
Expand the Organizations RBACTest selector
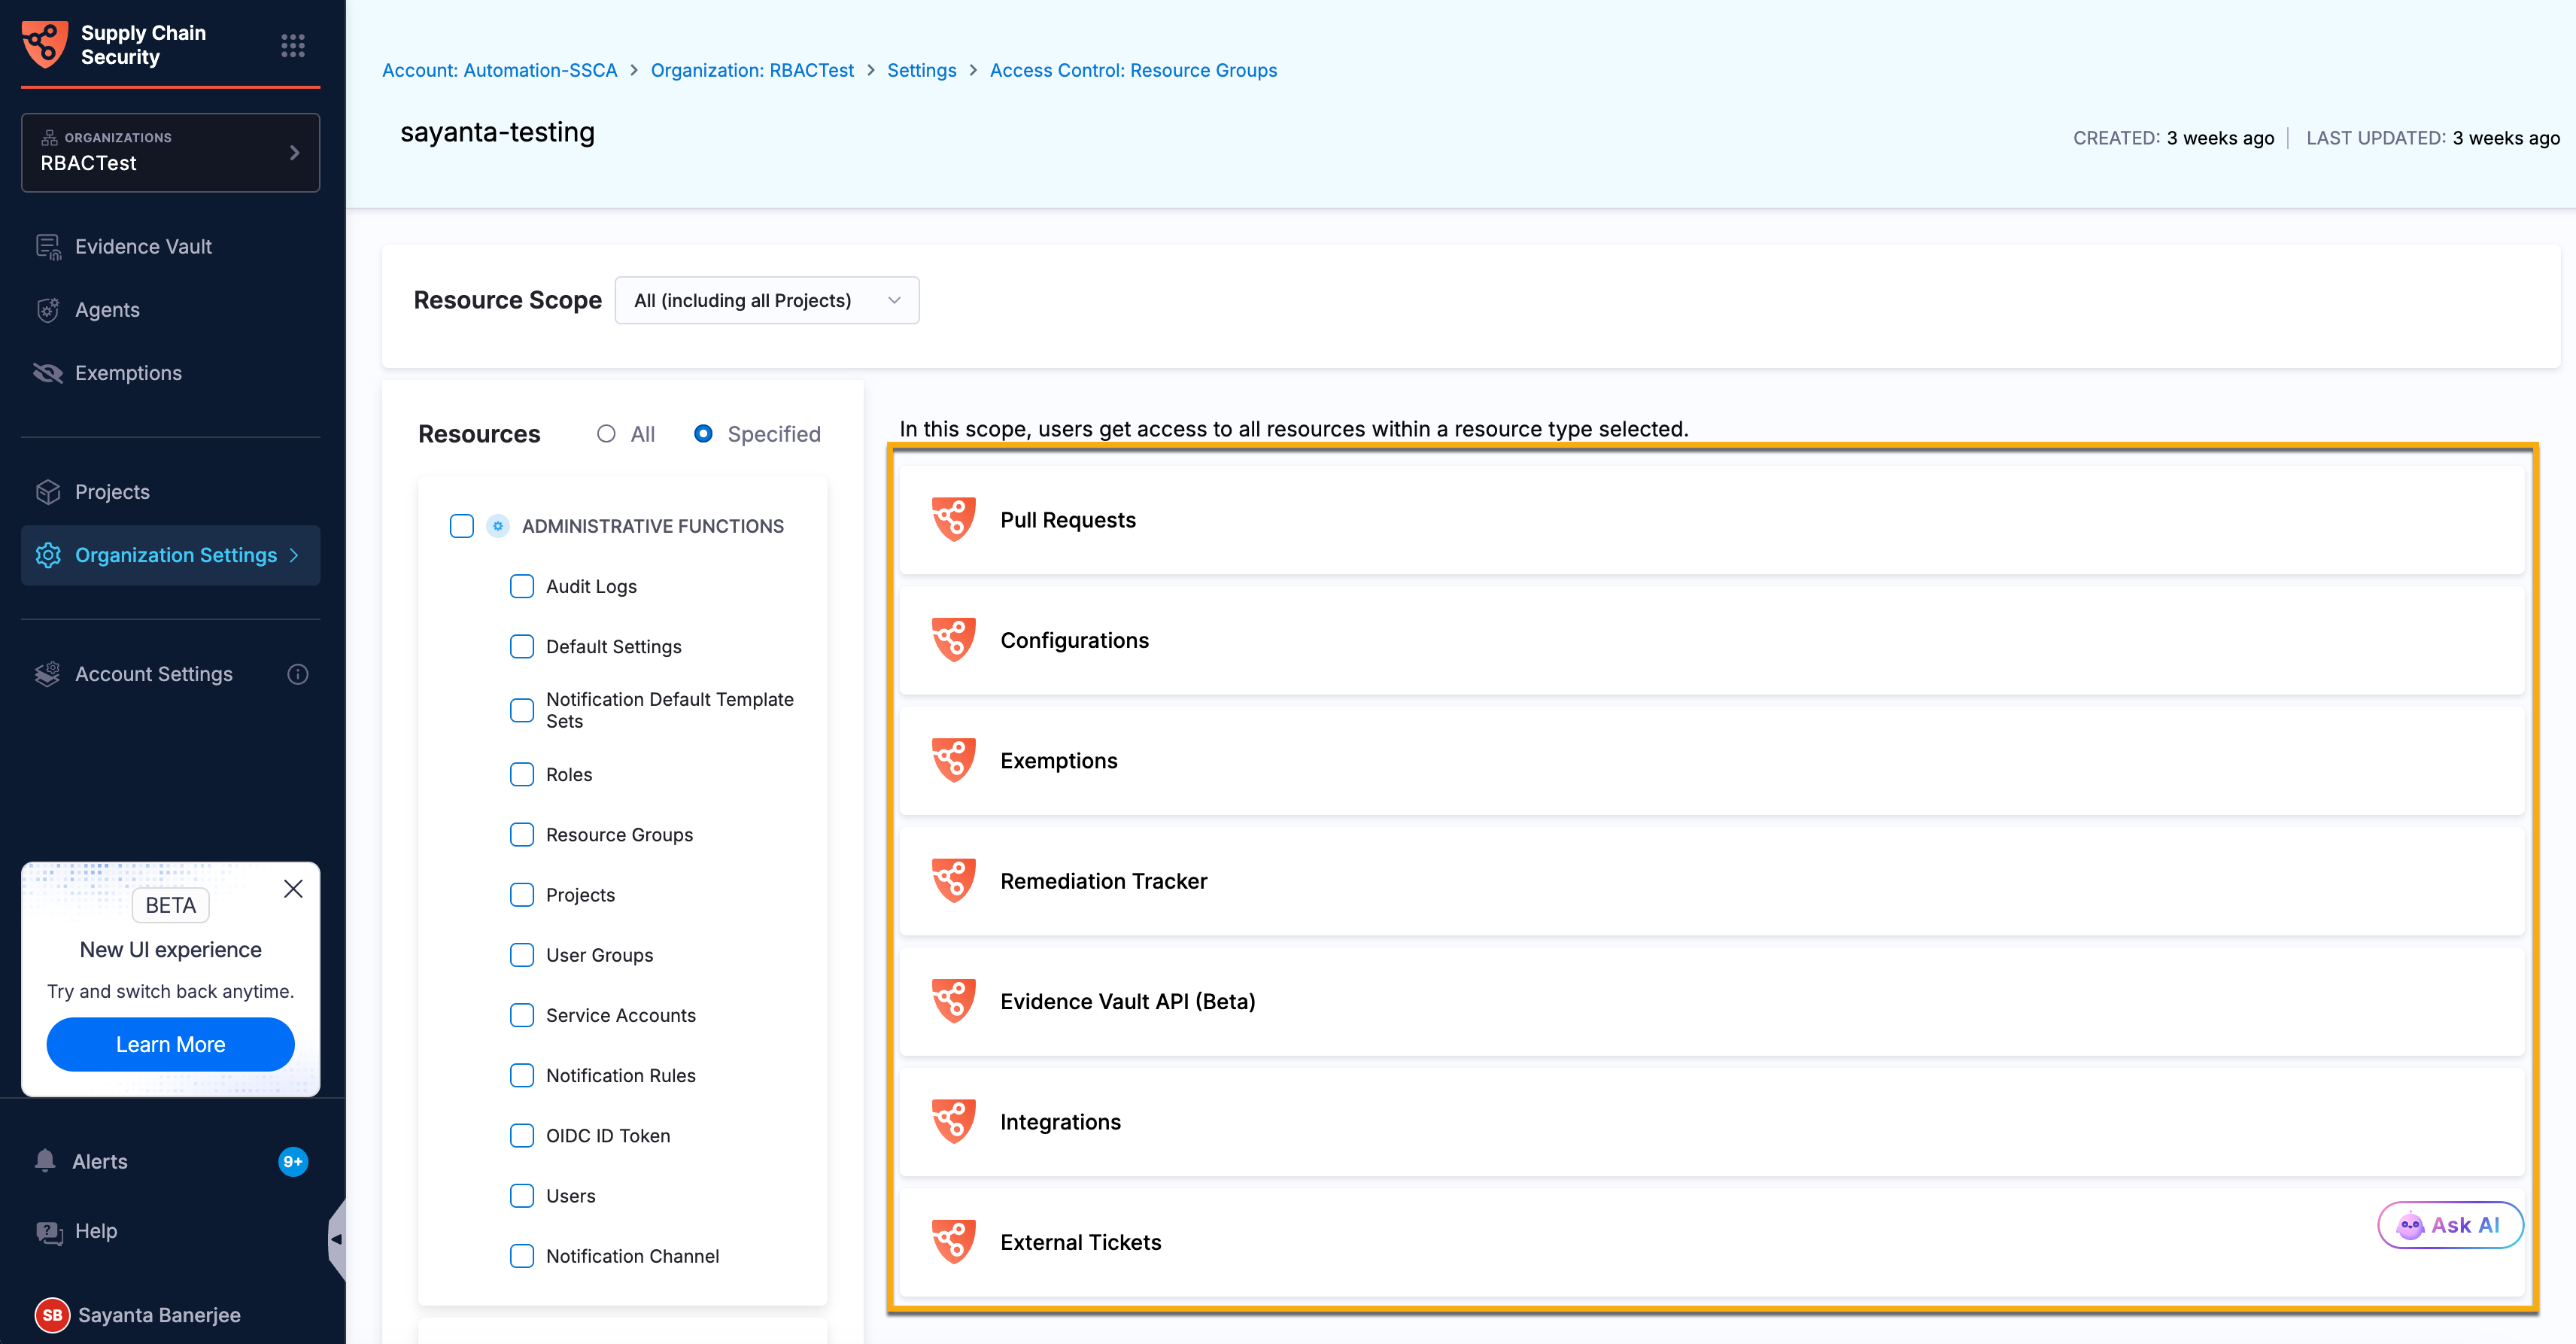(x=170, y=152)
